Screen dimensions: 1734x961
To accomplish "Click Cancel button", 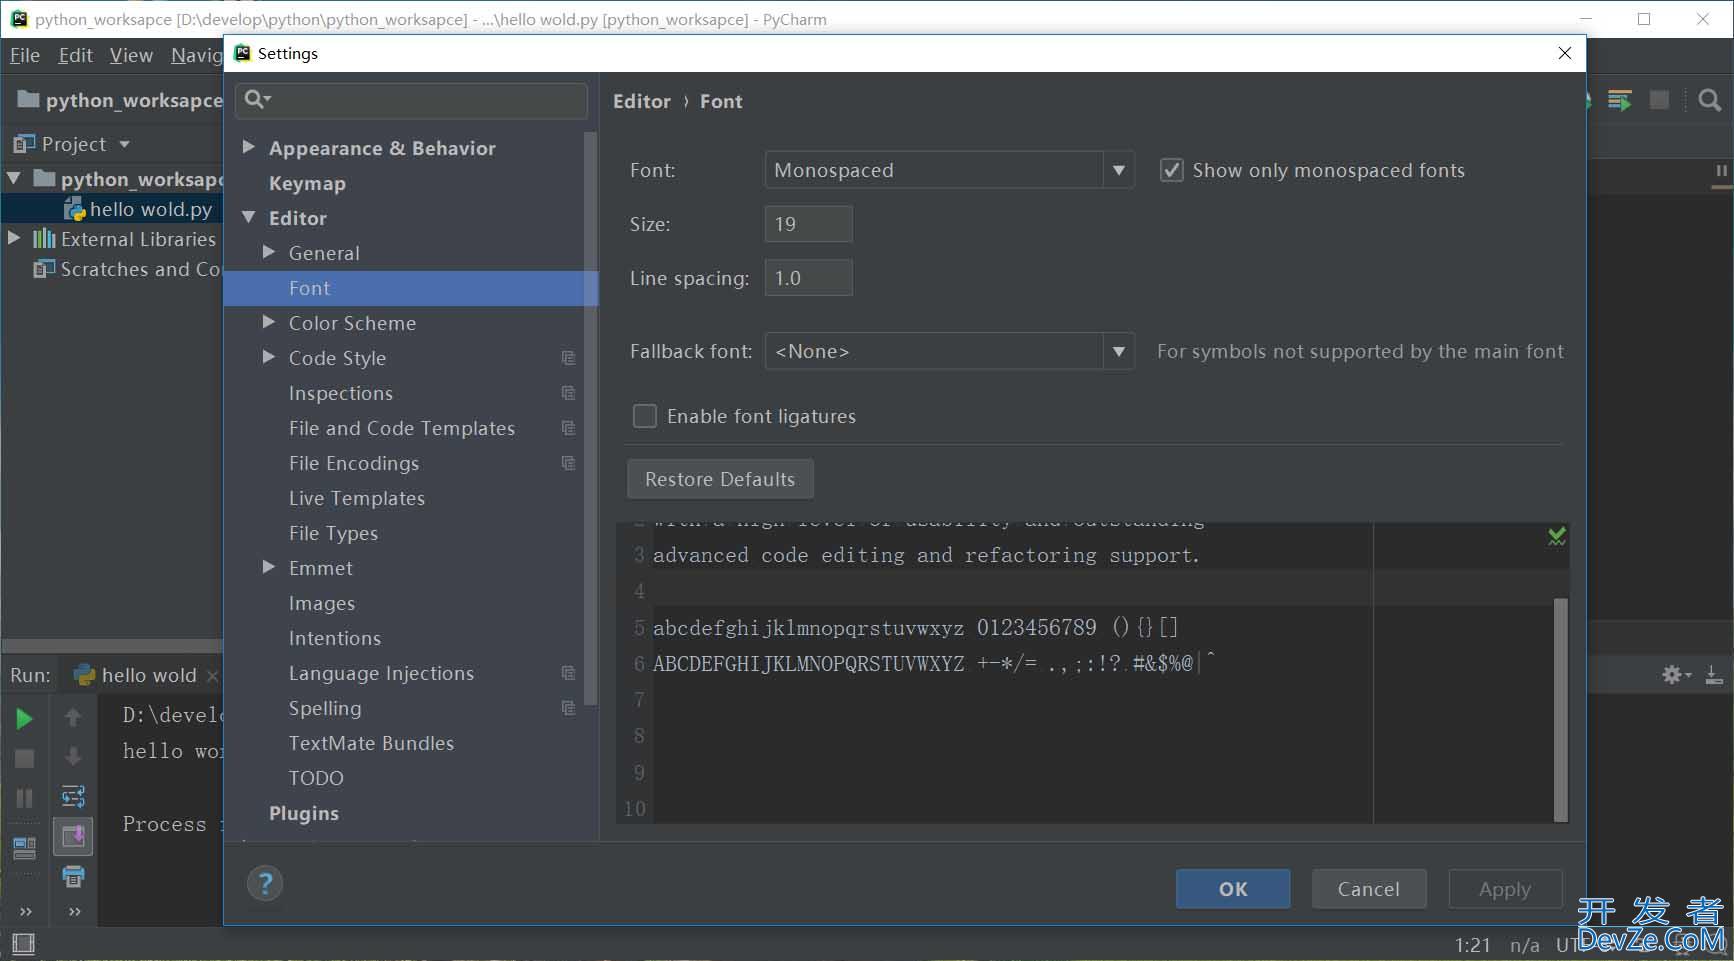I will tap(1369, 889).
